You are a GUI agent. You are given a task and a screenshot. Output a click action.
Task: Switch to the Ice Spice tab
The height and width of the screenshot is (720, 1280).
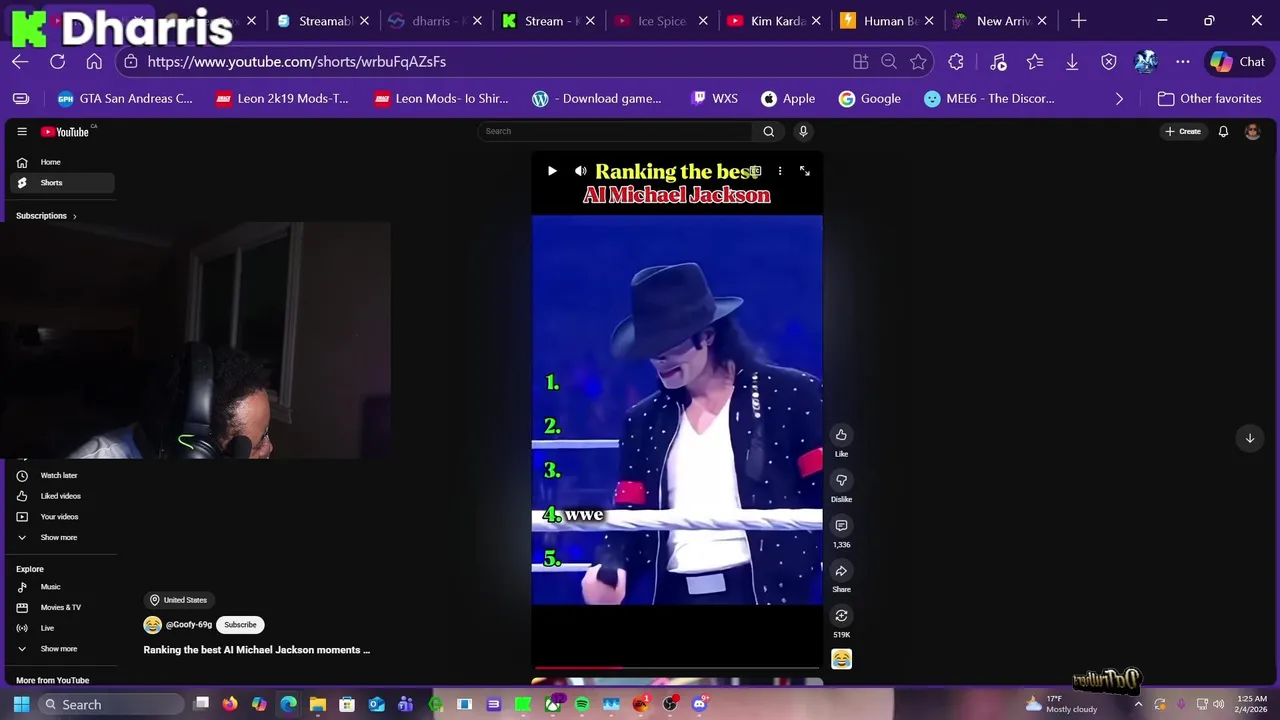point(661,21)
